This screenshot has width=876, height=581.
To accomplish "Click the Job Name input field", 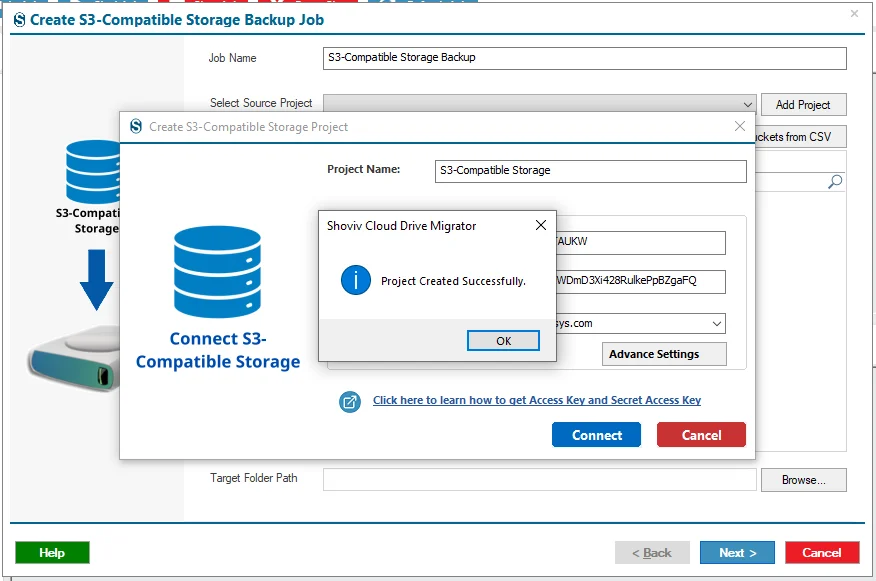I will click(584, 58).
